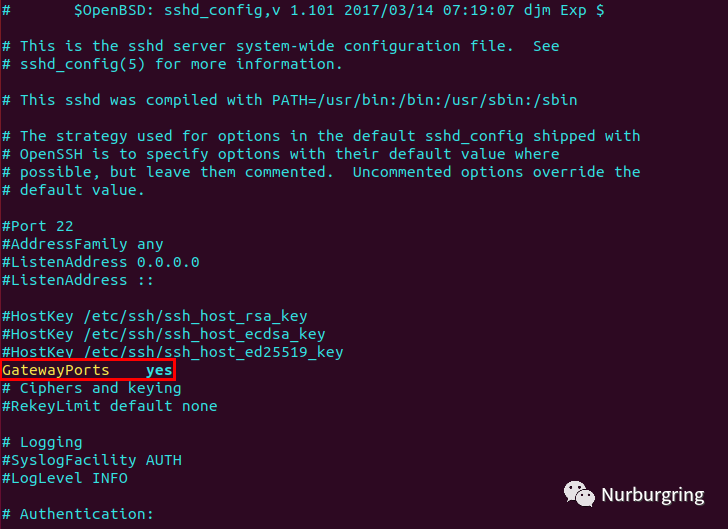
Task: Click the #ListenAddress 0.0.0.0 line
Action: (x=101, y=262)
